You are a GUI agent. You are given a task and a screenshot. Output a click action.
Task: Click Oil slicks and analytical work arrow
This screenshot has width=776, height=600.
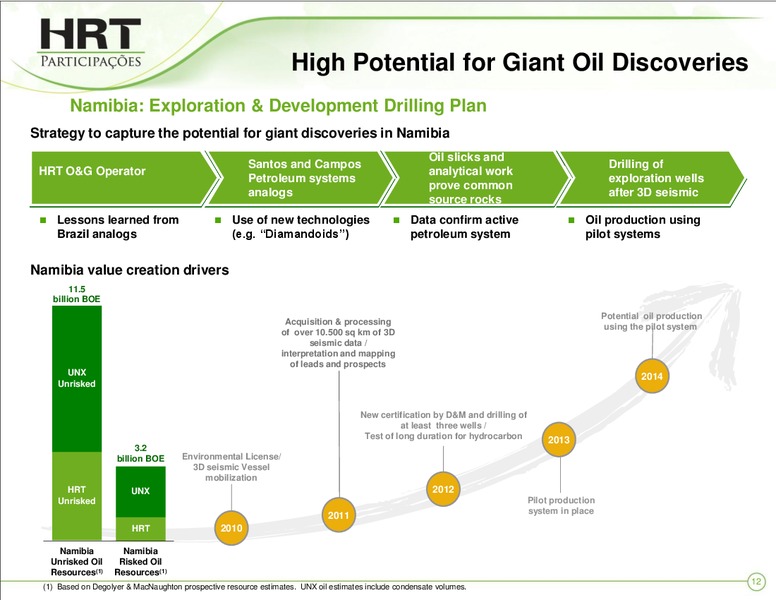(x=476, y=178)
